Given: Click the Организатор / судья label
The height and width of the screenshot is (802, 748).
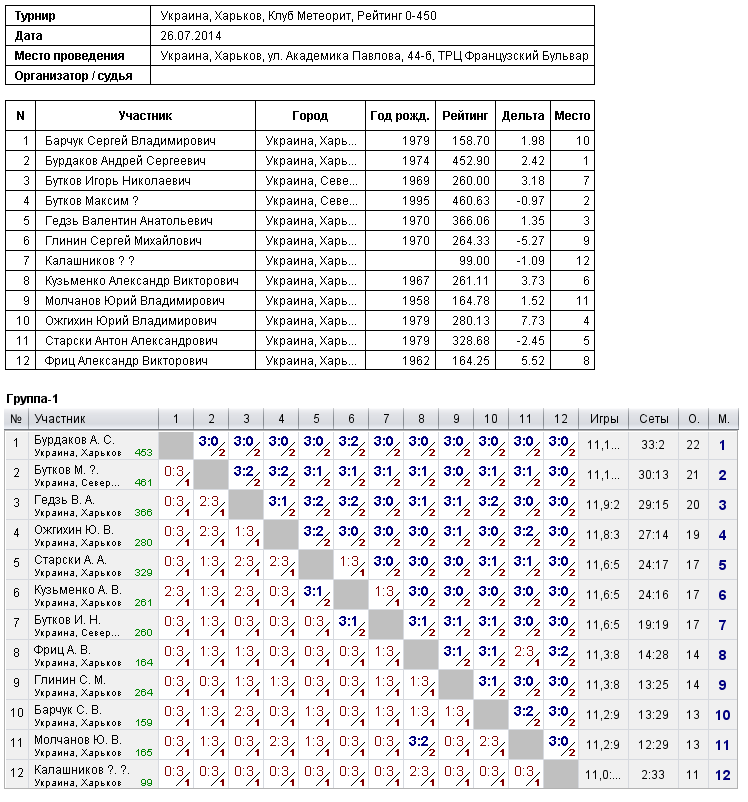Looking at the screenshot, I should [73, 76].
